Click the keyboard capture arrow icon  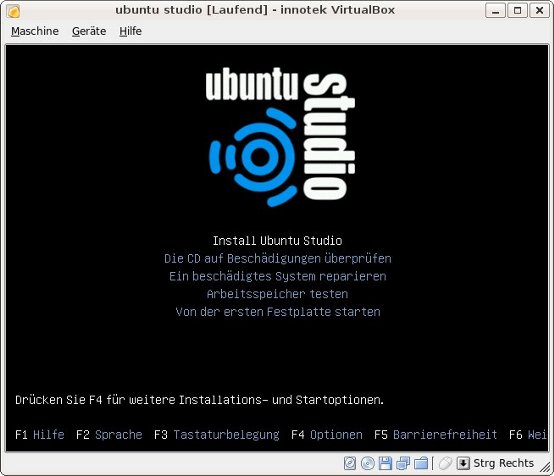(463, 463)
